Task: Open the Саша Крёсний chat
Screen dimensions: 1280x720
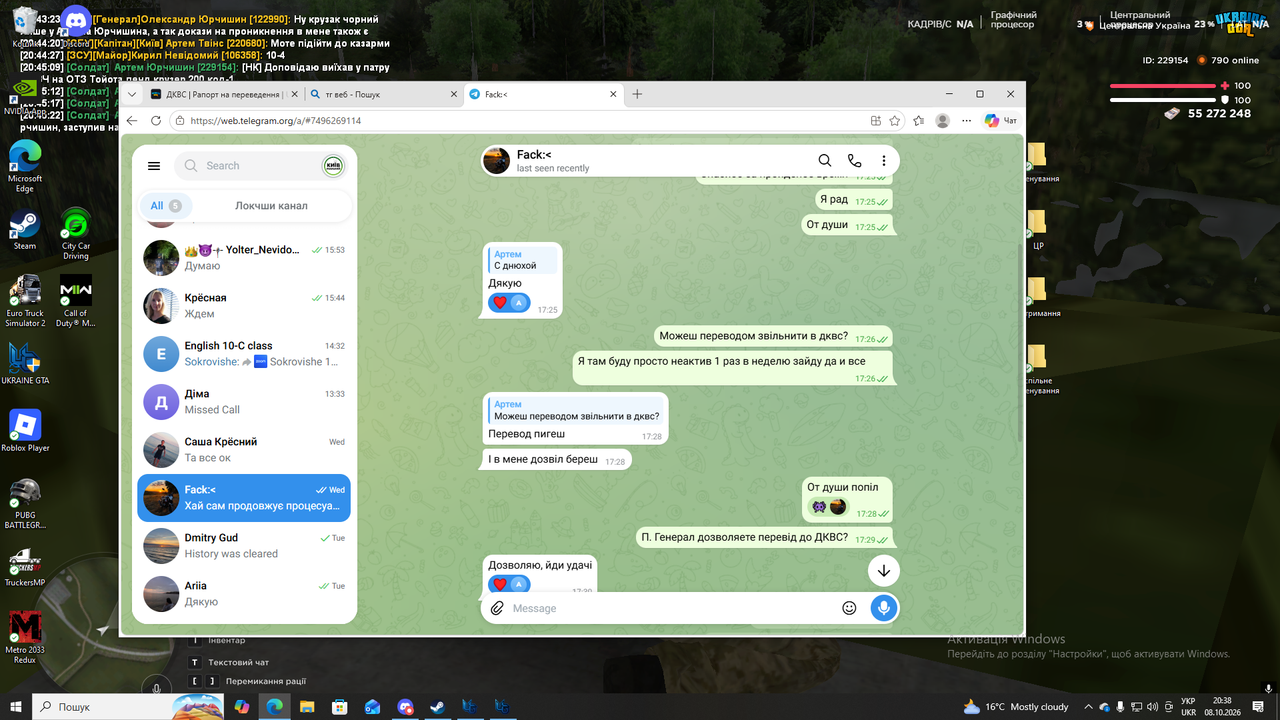Action: pos(244,450)
